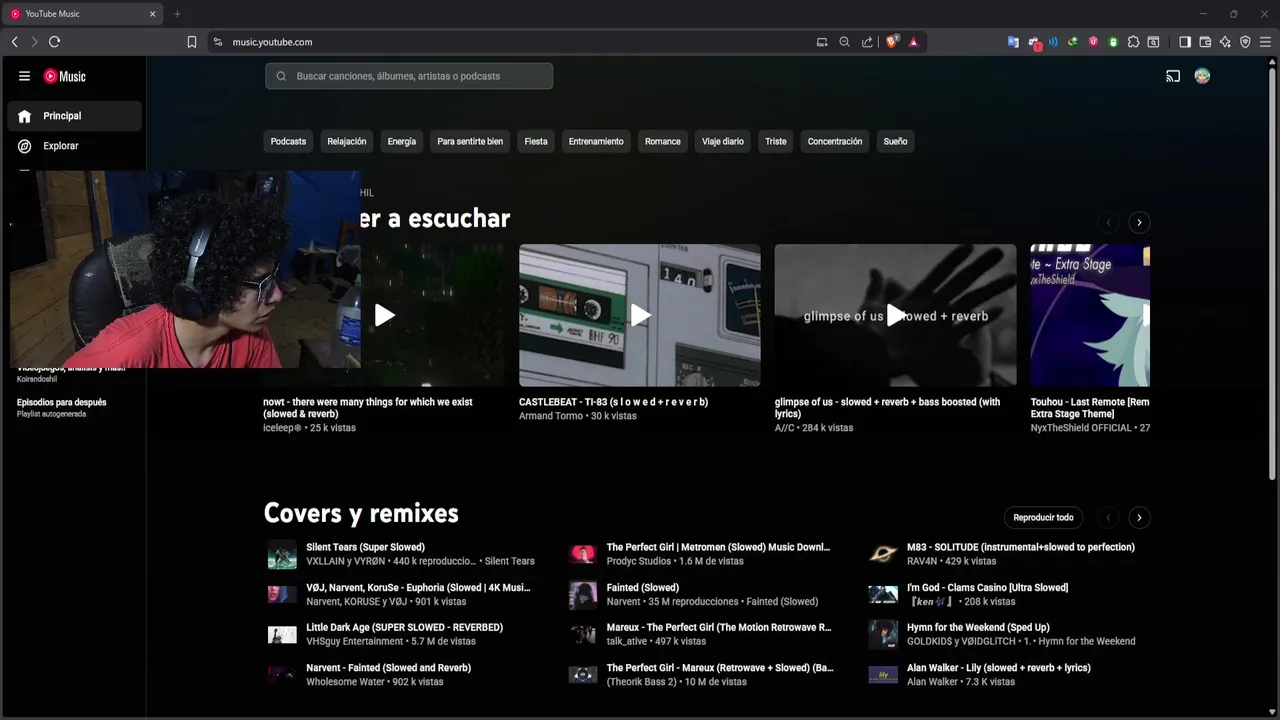Play glimpse of us slowed reverb video
This screenshot has width=1280, height=720.
[896, 315]
